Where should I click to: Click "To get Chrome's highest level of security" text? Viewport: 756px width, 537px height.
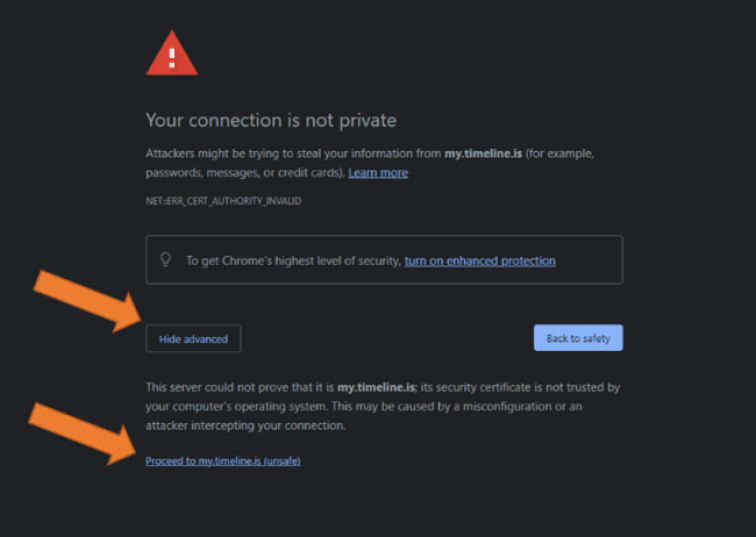293,261
